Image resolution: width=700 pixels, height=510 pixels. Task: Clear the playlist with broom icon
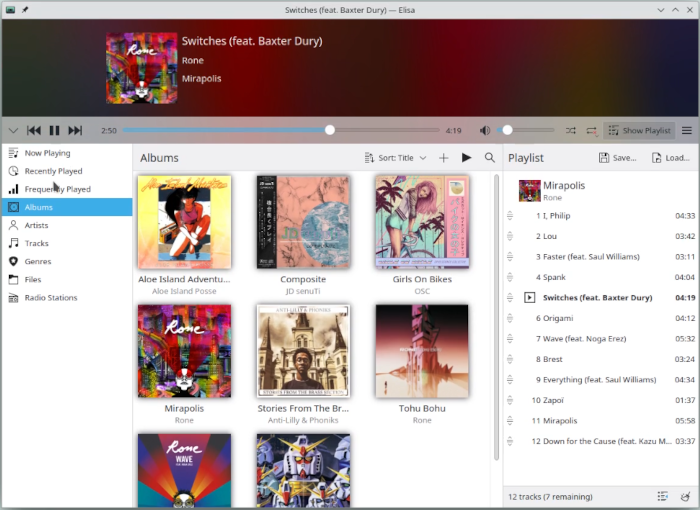tap(685, 497)
